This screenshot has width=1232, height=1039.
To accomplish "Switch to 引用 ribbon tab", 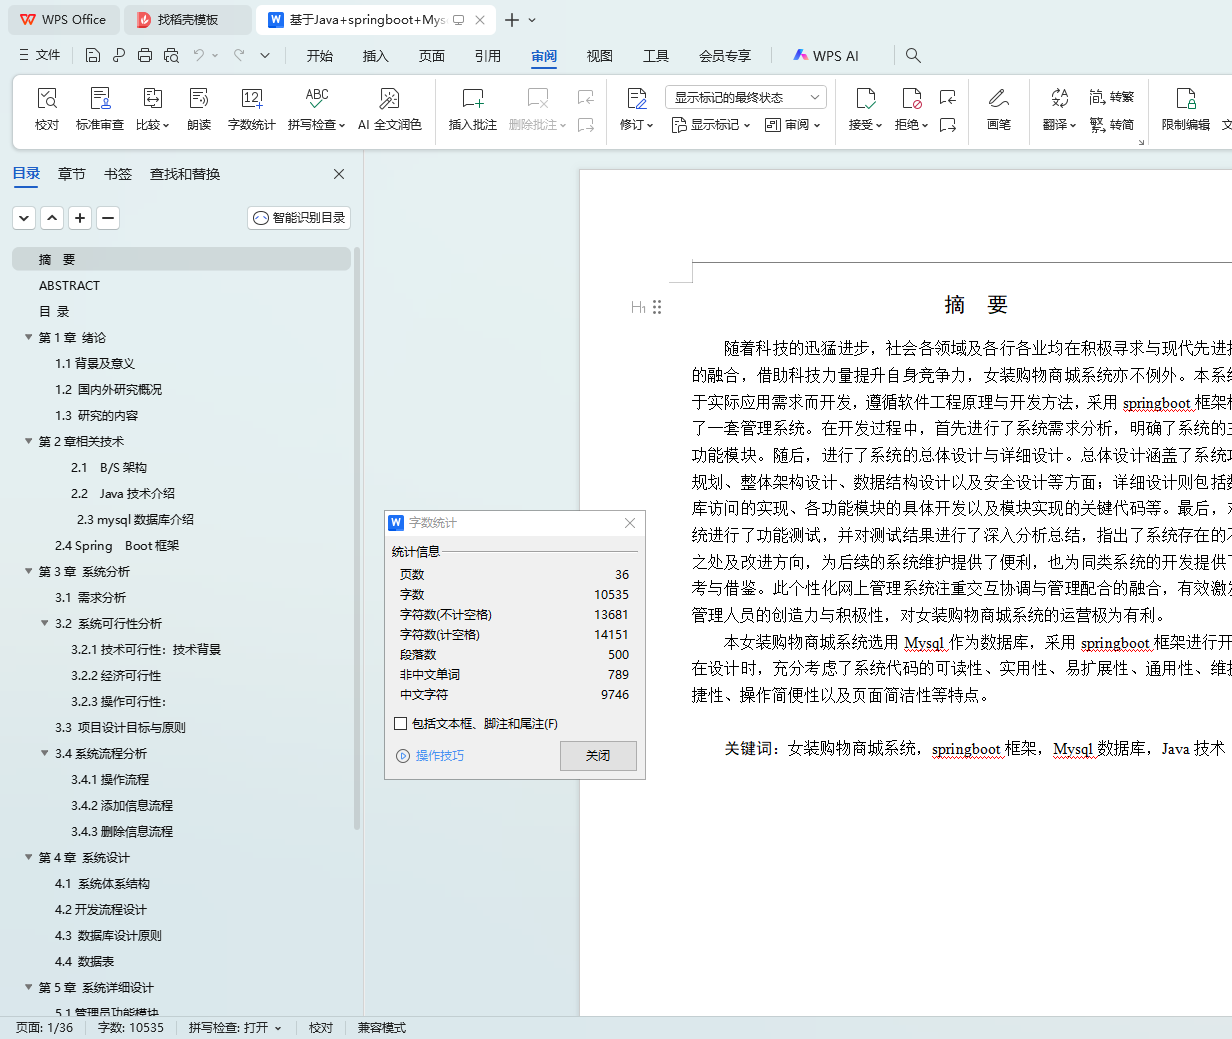I will [488, 56].
